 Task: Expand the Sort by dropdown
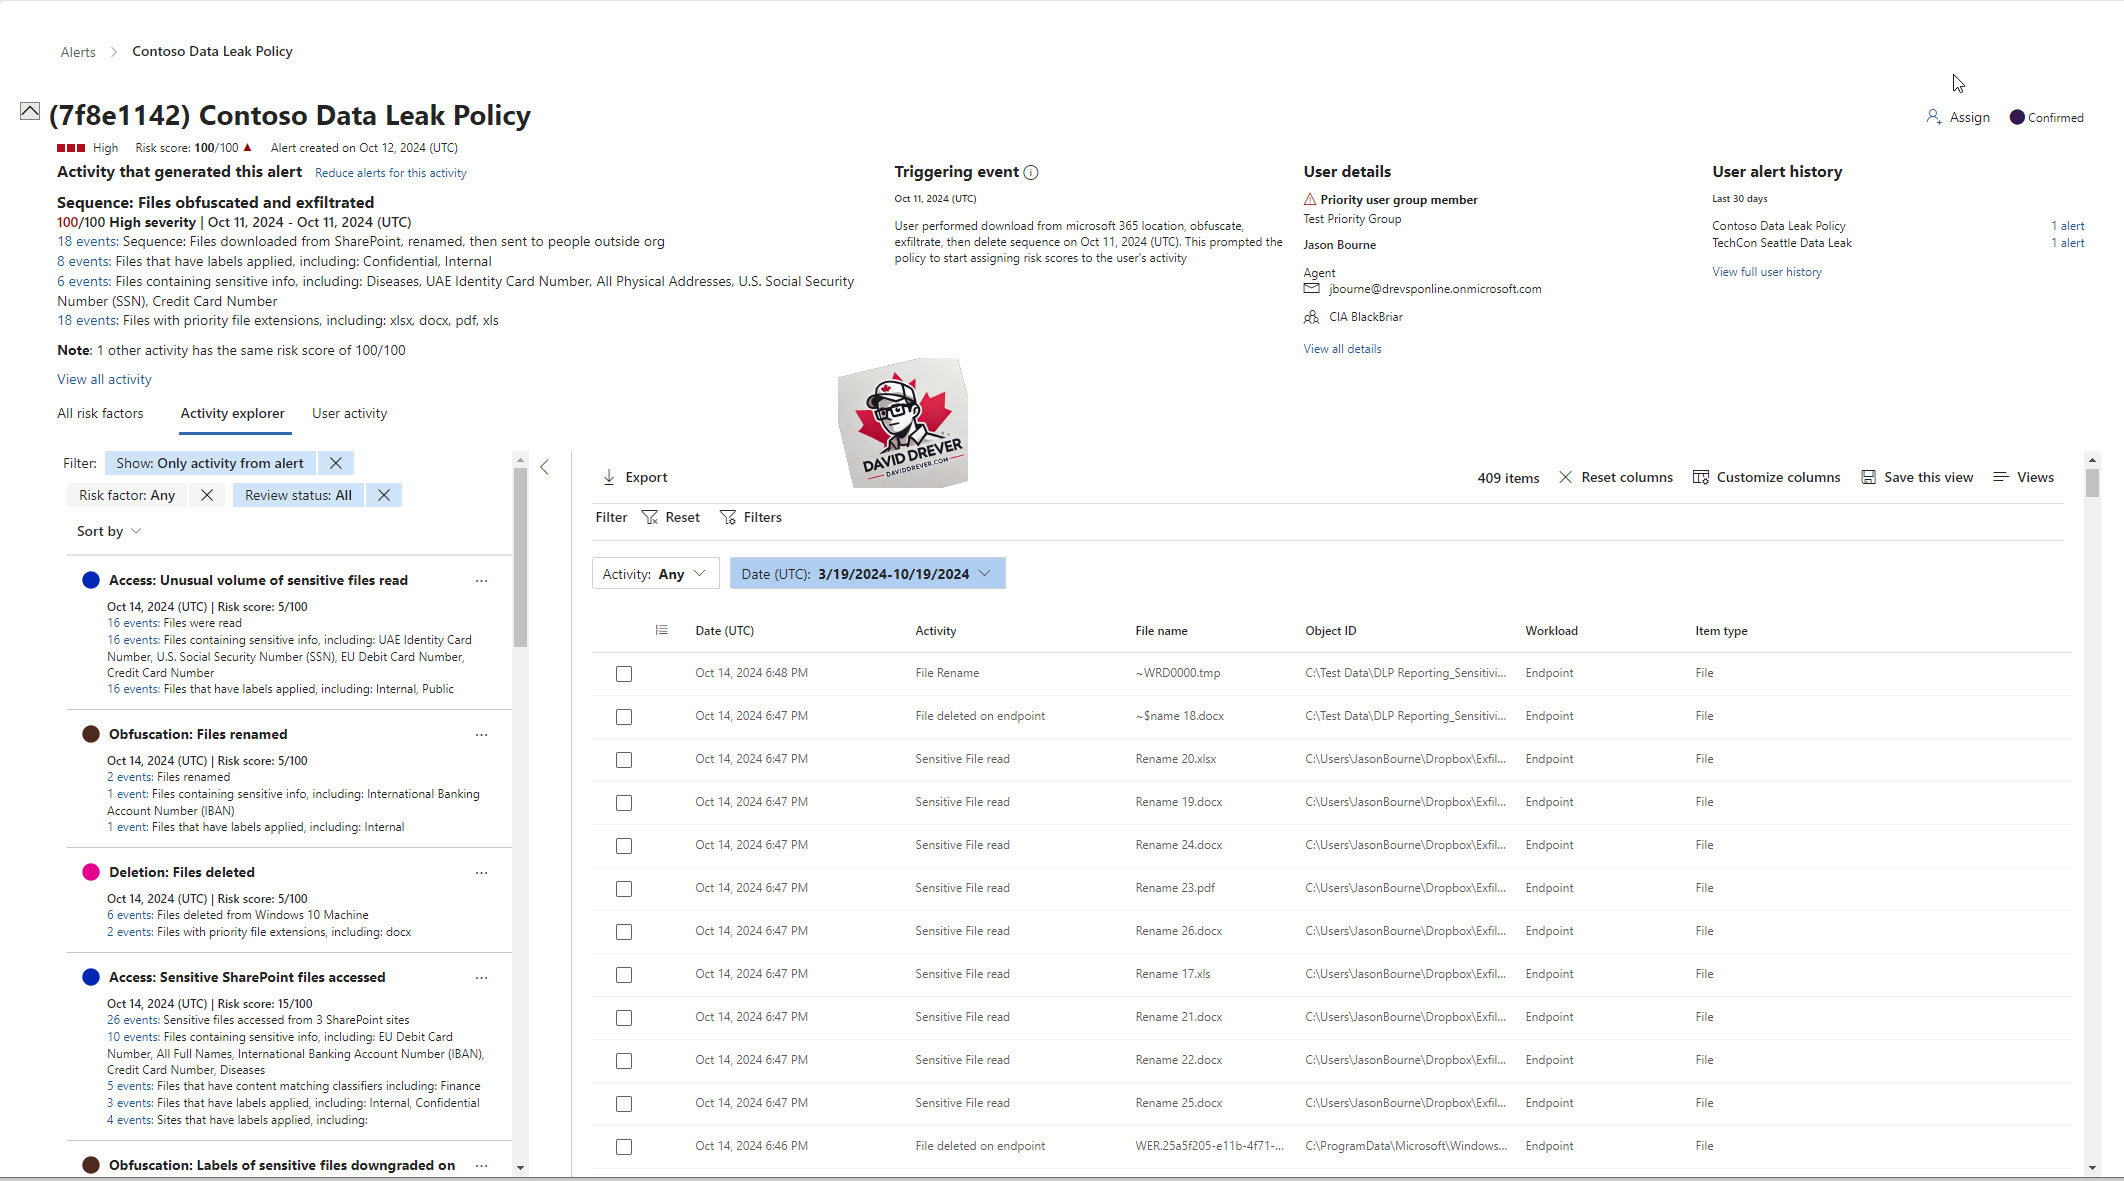109,531
